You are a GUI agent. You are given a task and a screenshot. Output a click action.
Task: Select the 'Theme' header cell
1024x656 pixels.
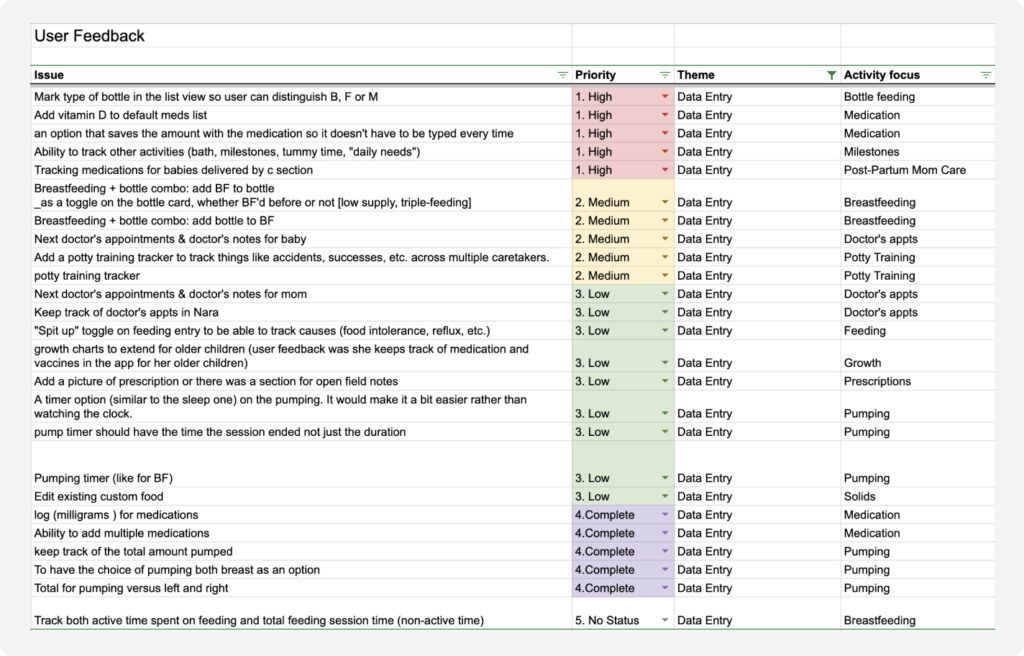[758, 75]
